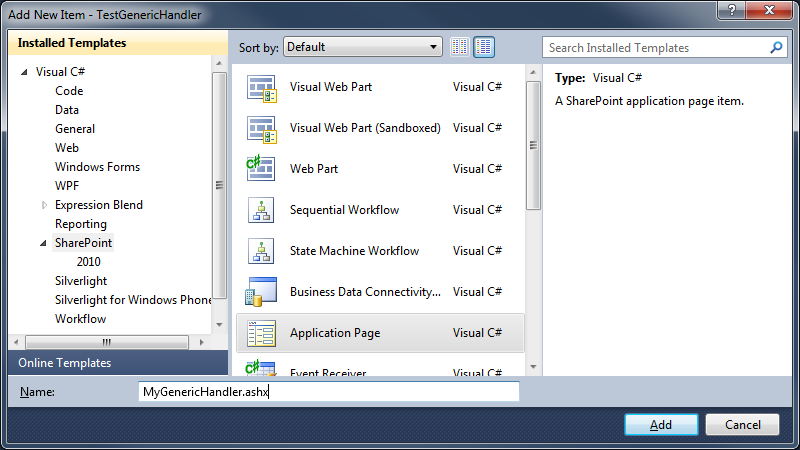Select WPF category in tree
The image size is (800, 450).
(x=67, y=186)
